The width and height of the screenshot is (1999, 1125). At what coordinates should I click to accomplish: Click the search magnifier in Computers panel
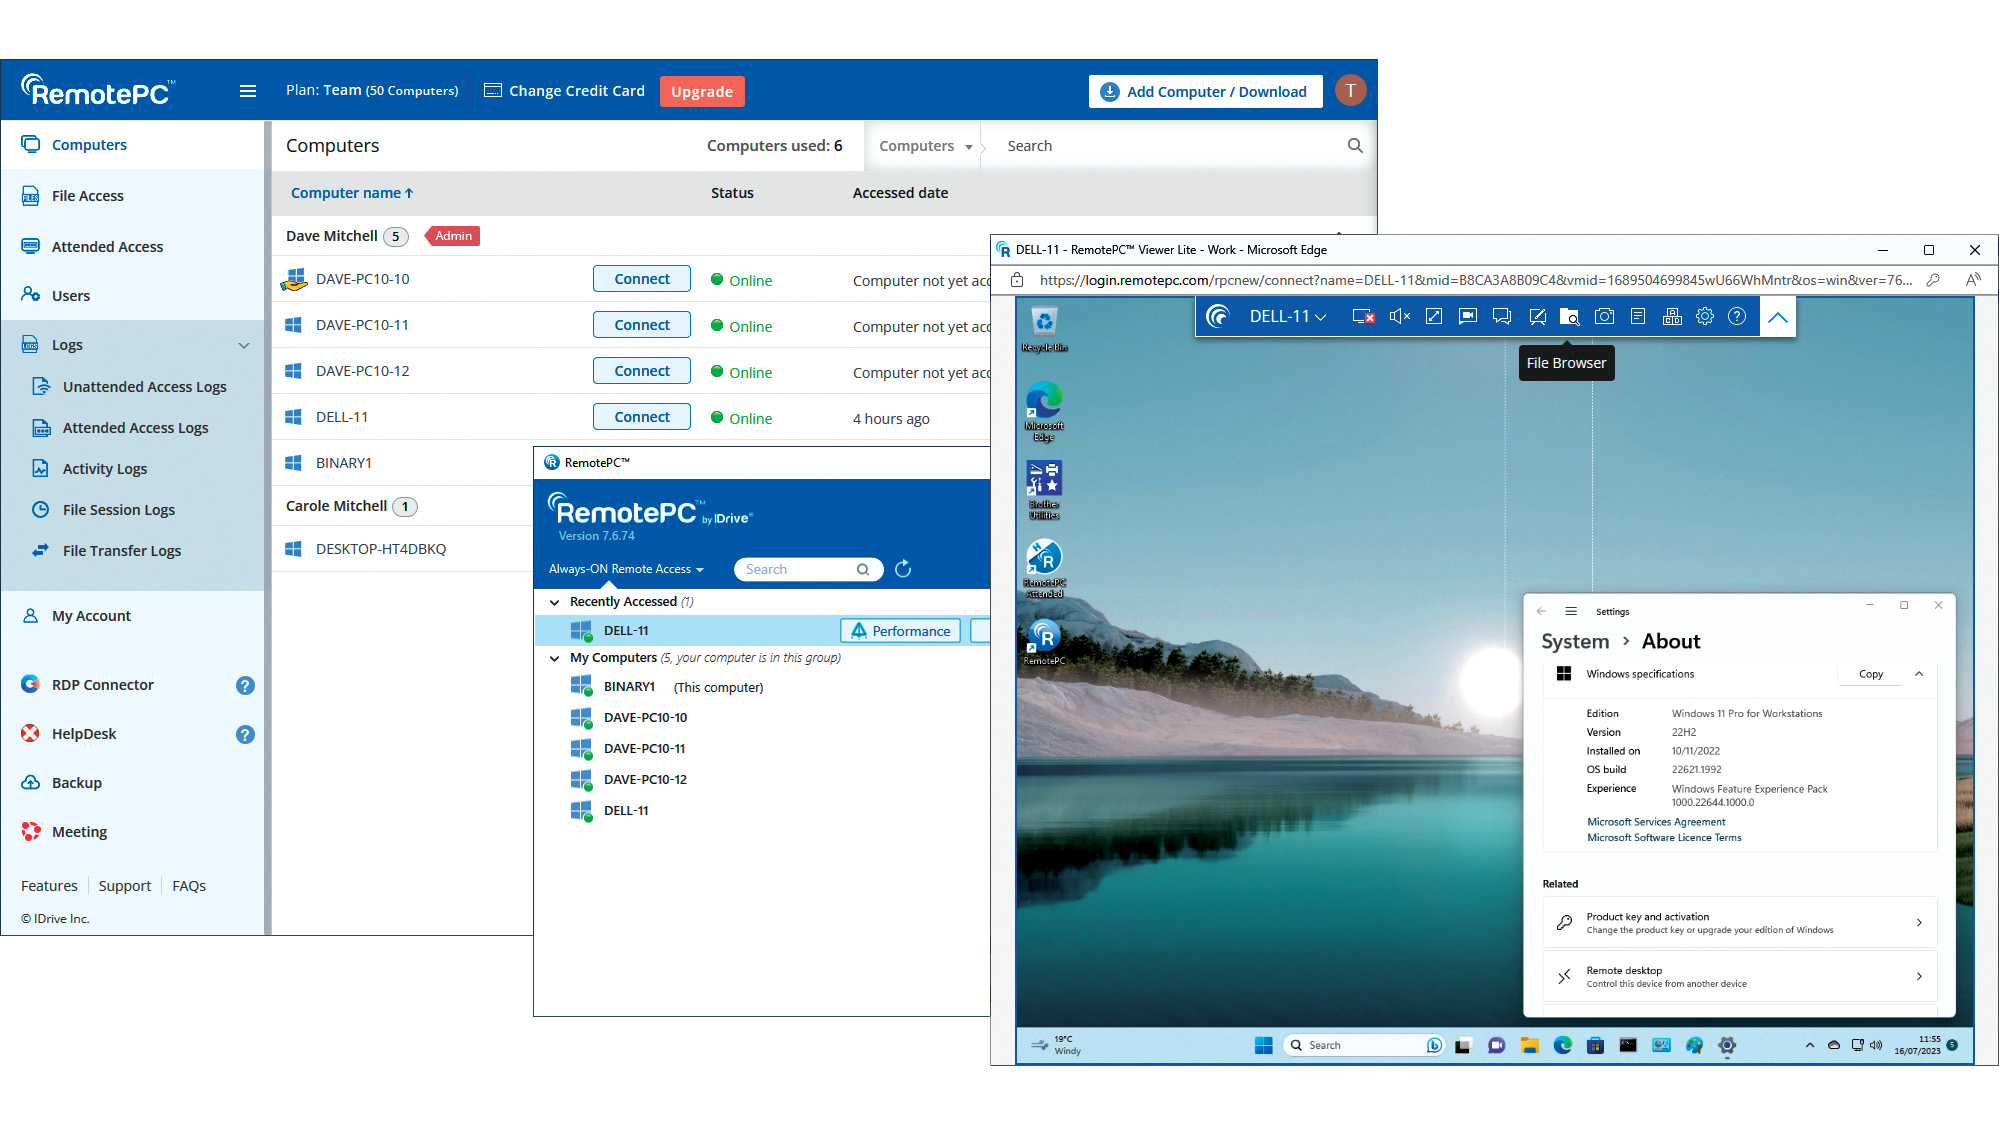pos(1355,146)
